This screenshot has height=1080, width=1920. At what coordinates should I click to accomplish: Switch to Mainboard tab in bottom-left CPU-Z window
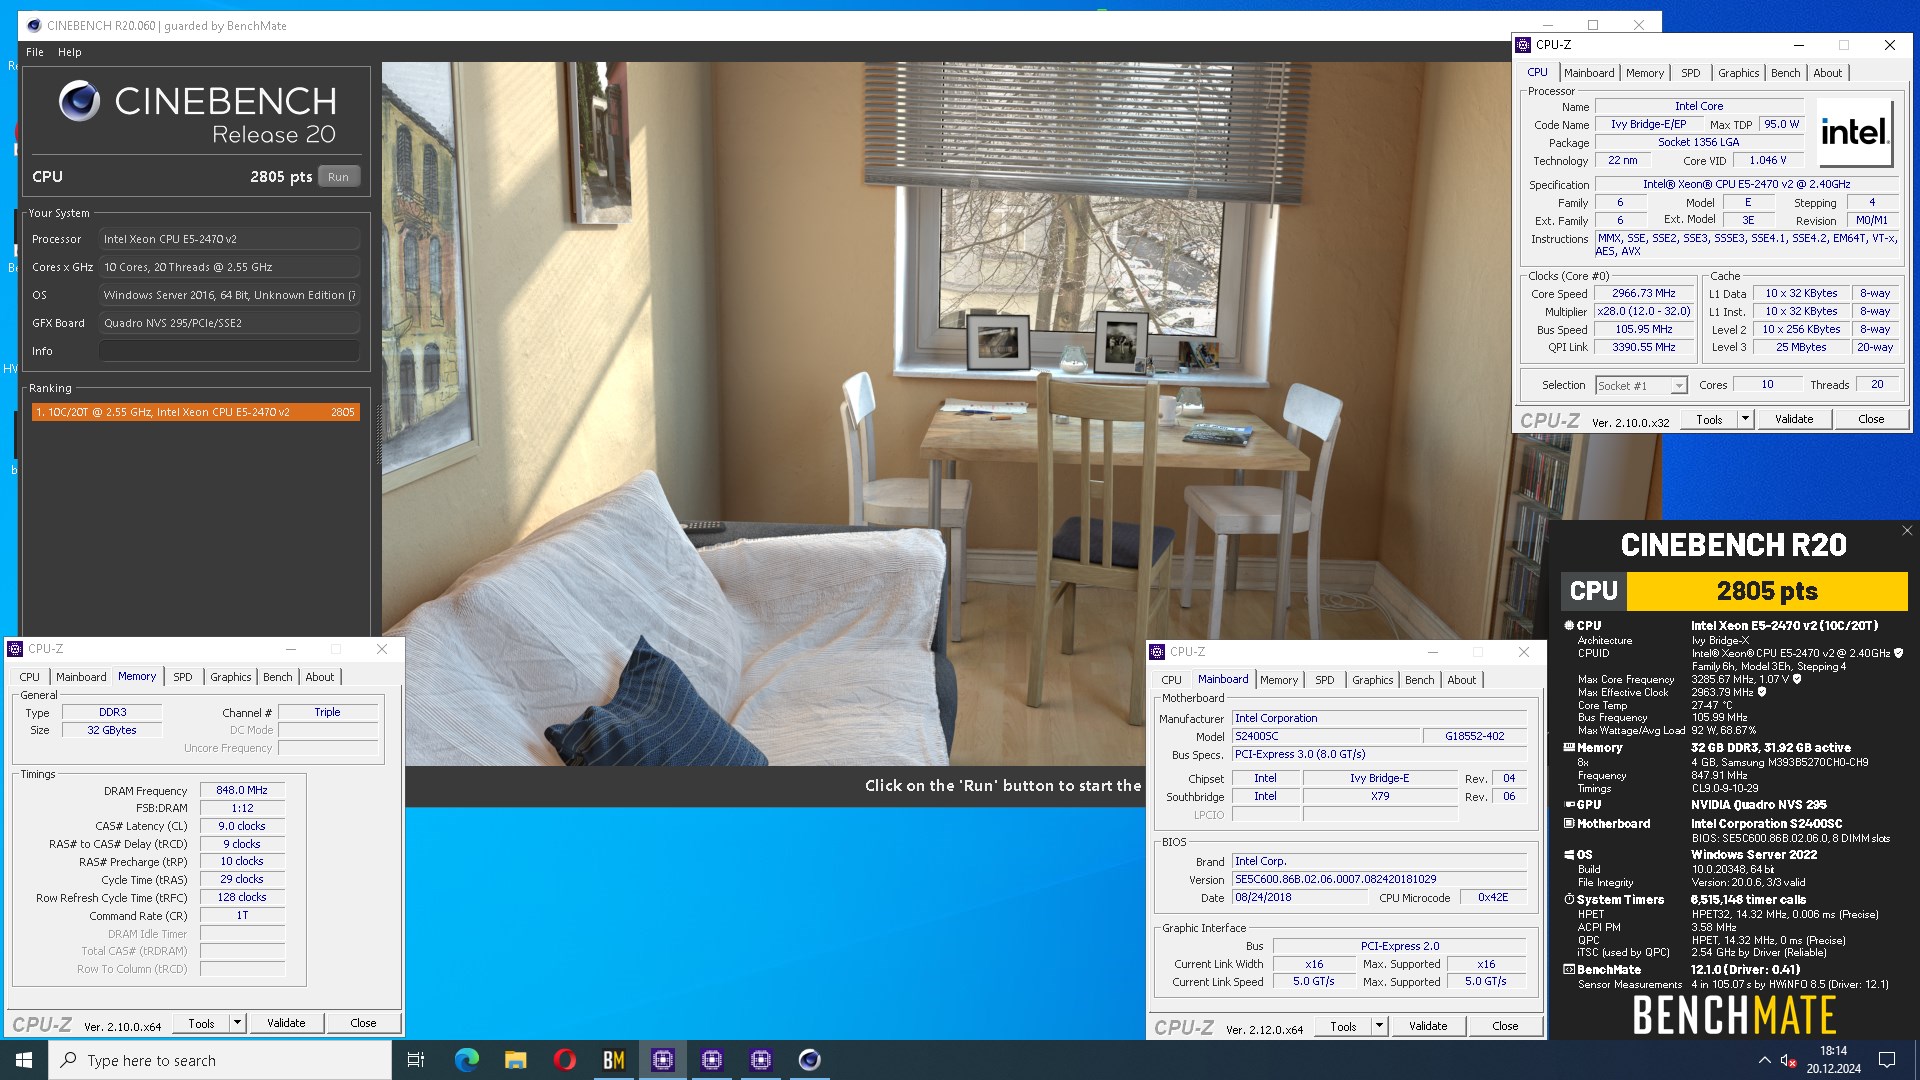[81, 677]
